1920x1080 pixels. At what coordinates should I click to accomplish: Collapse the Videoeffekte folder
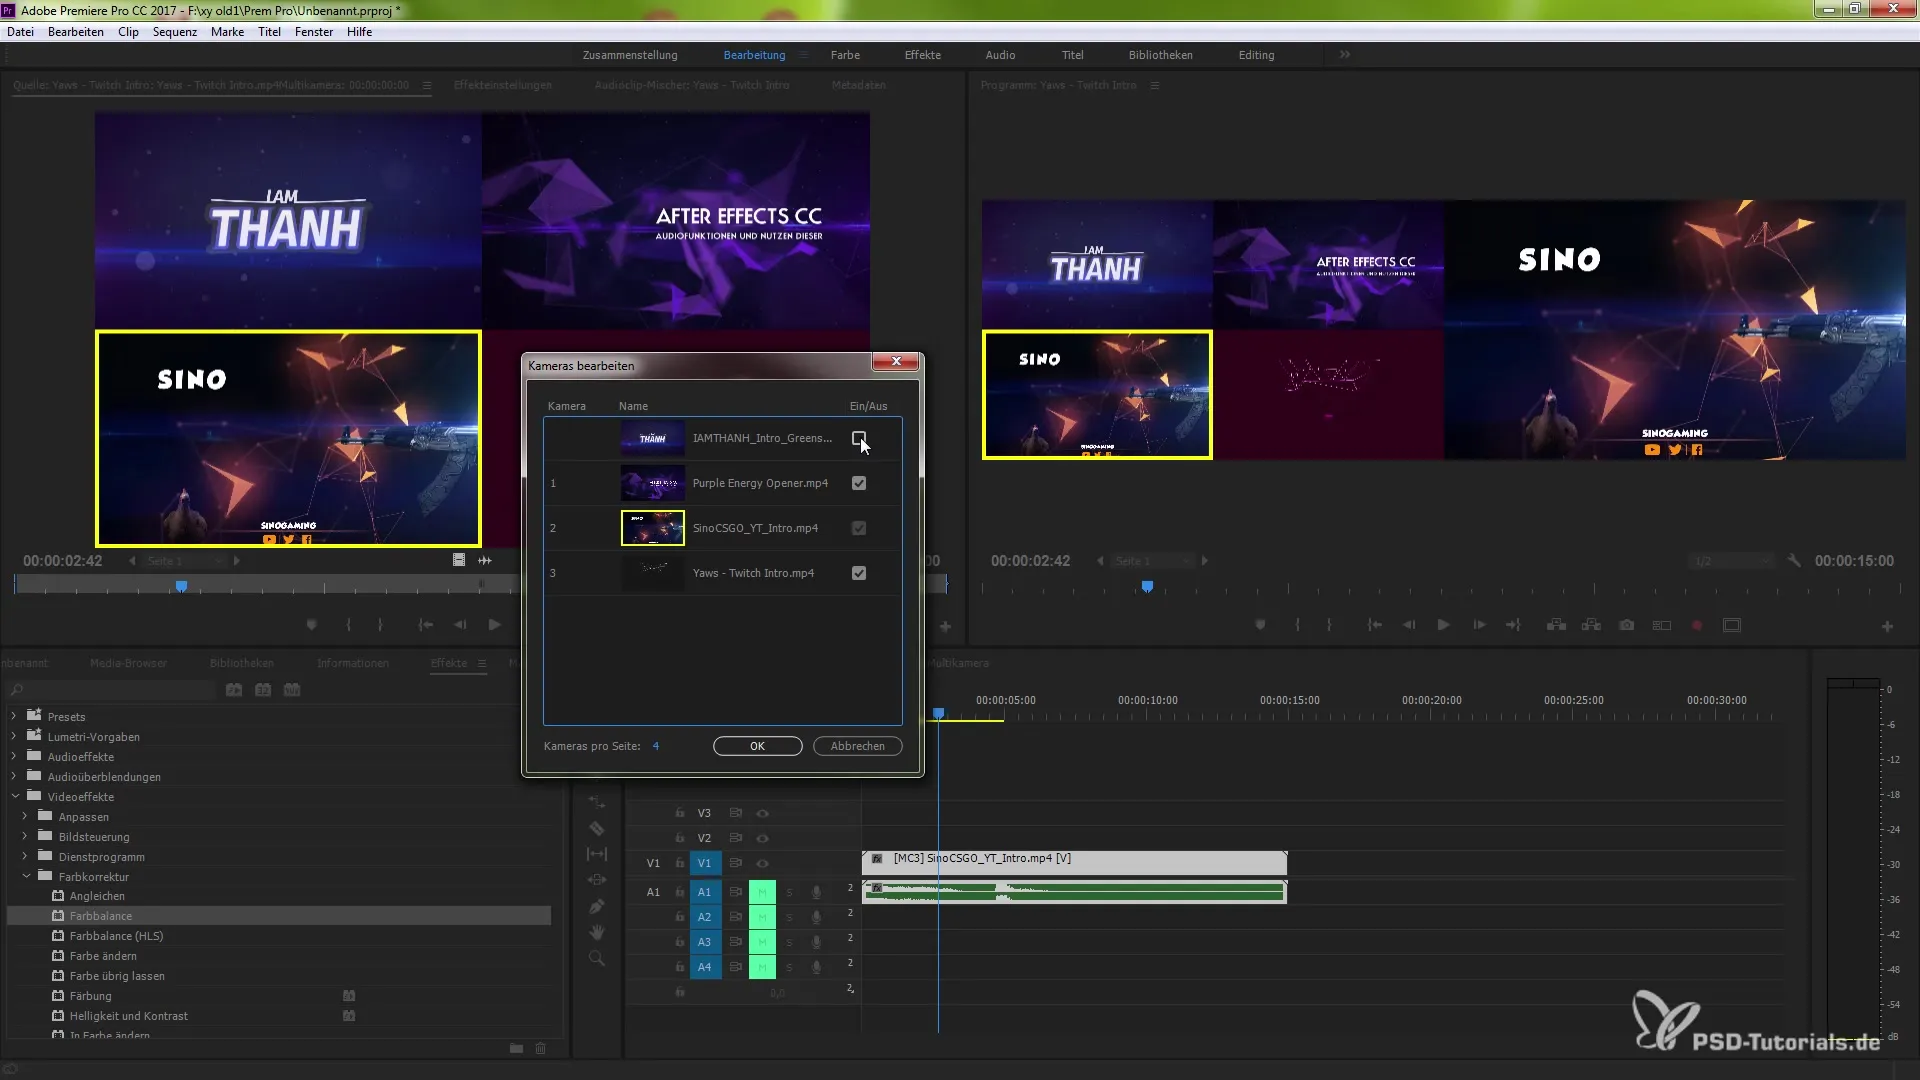tap(15, 796)
